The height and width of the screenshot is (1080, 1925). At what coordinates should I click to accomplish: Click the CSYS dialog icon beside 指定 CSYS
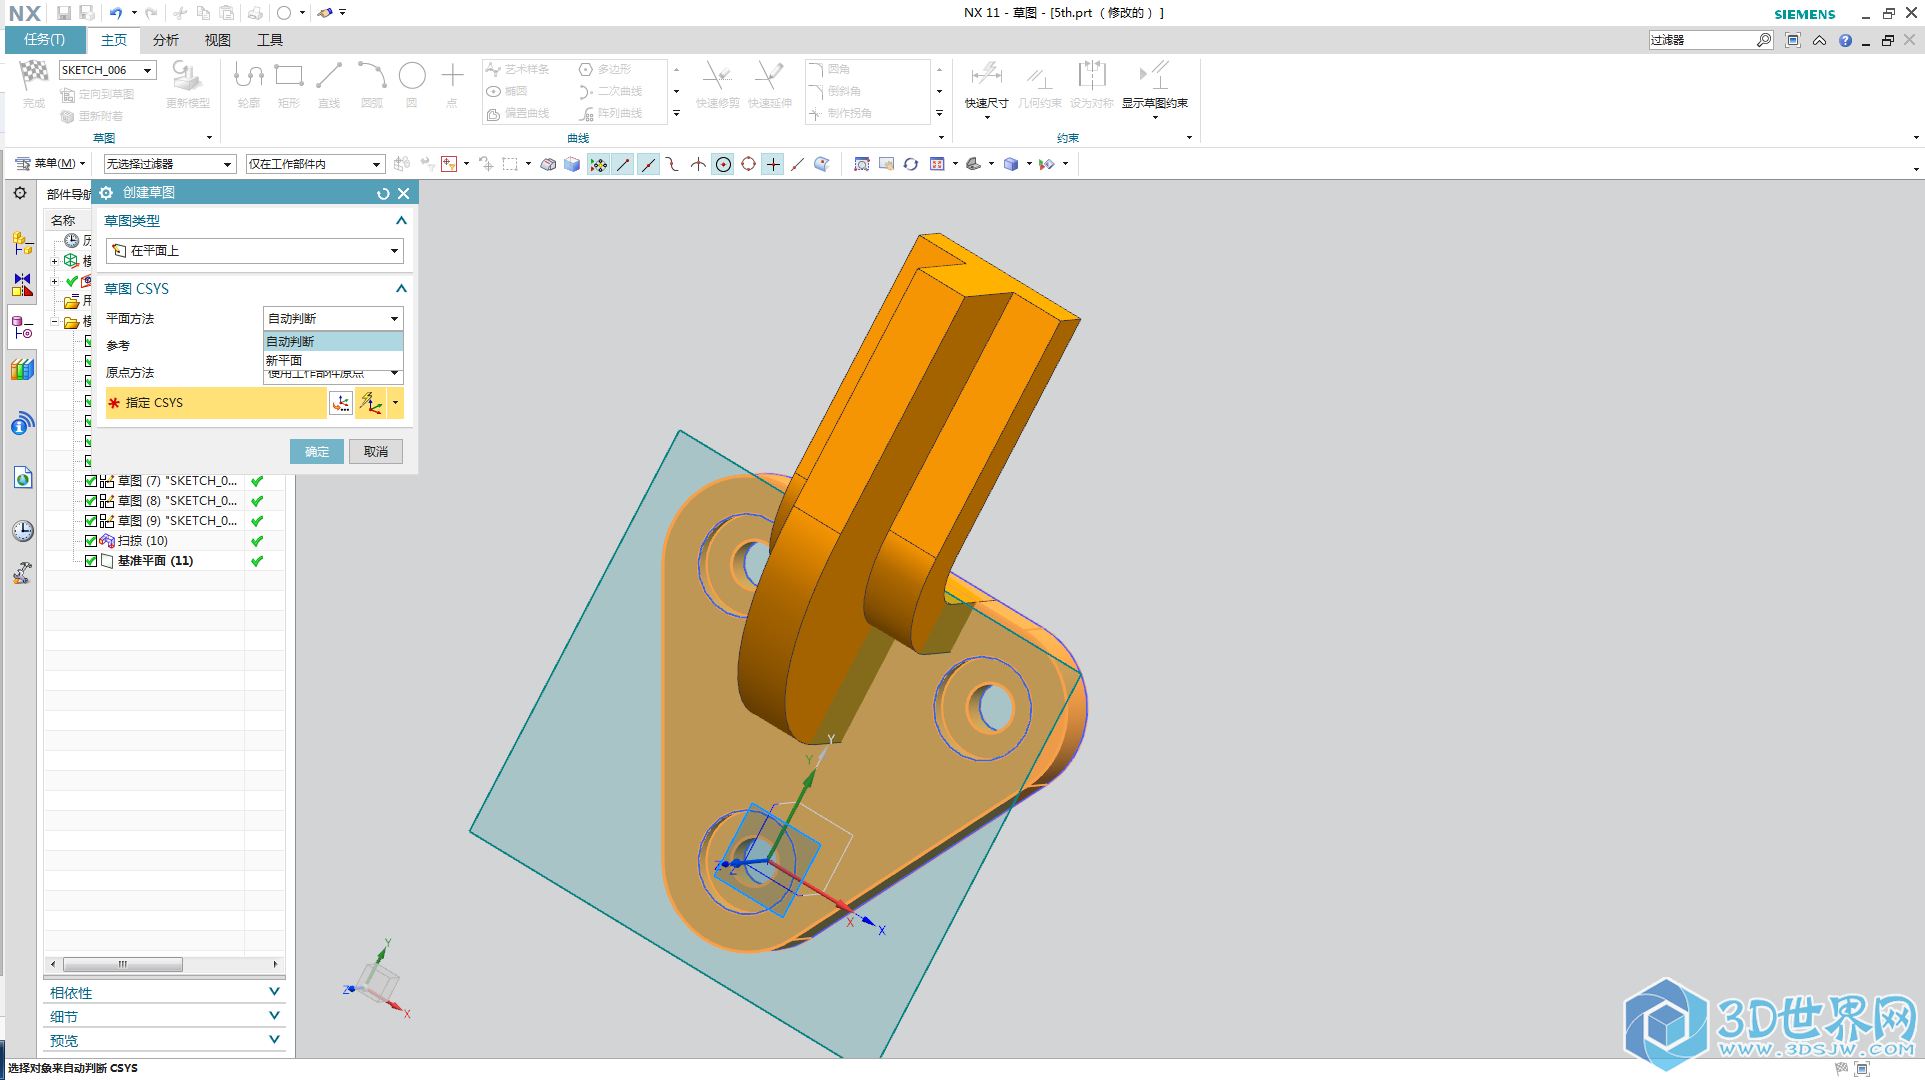tap(341, 403)
